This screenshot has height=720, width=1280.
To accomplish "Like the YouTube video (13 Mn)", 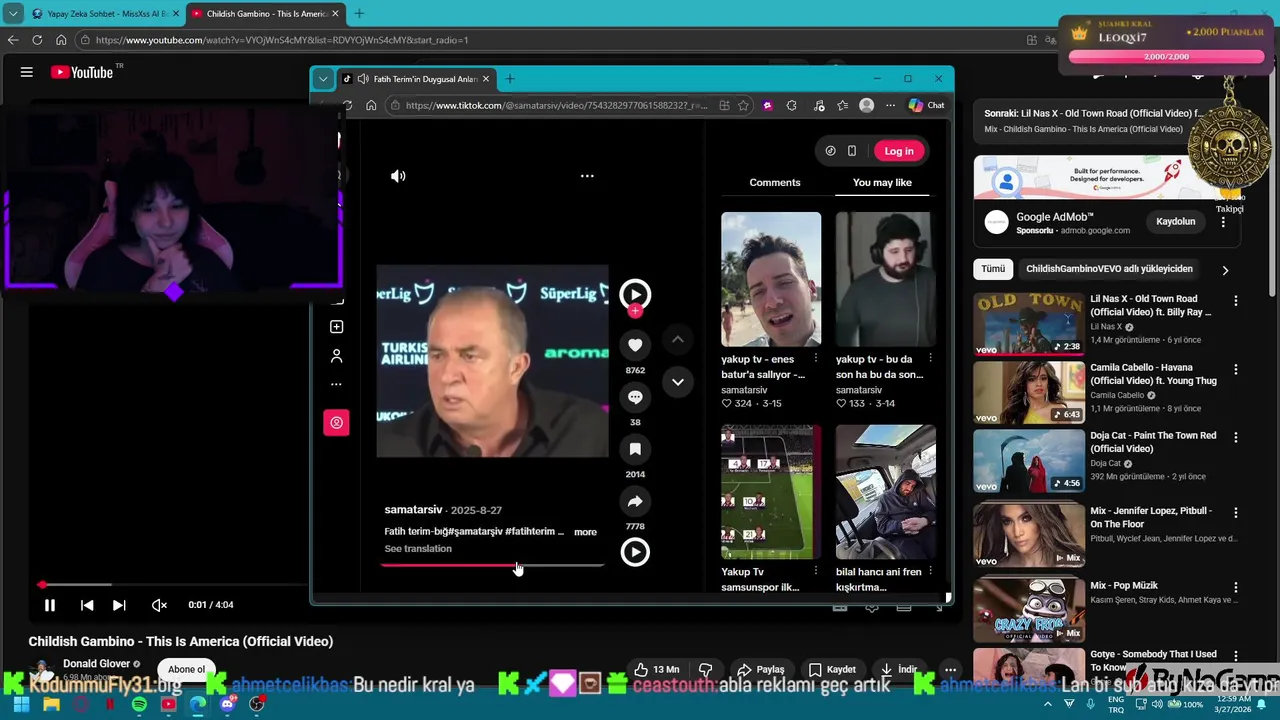I will pos(657,669).
